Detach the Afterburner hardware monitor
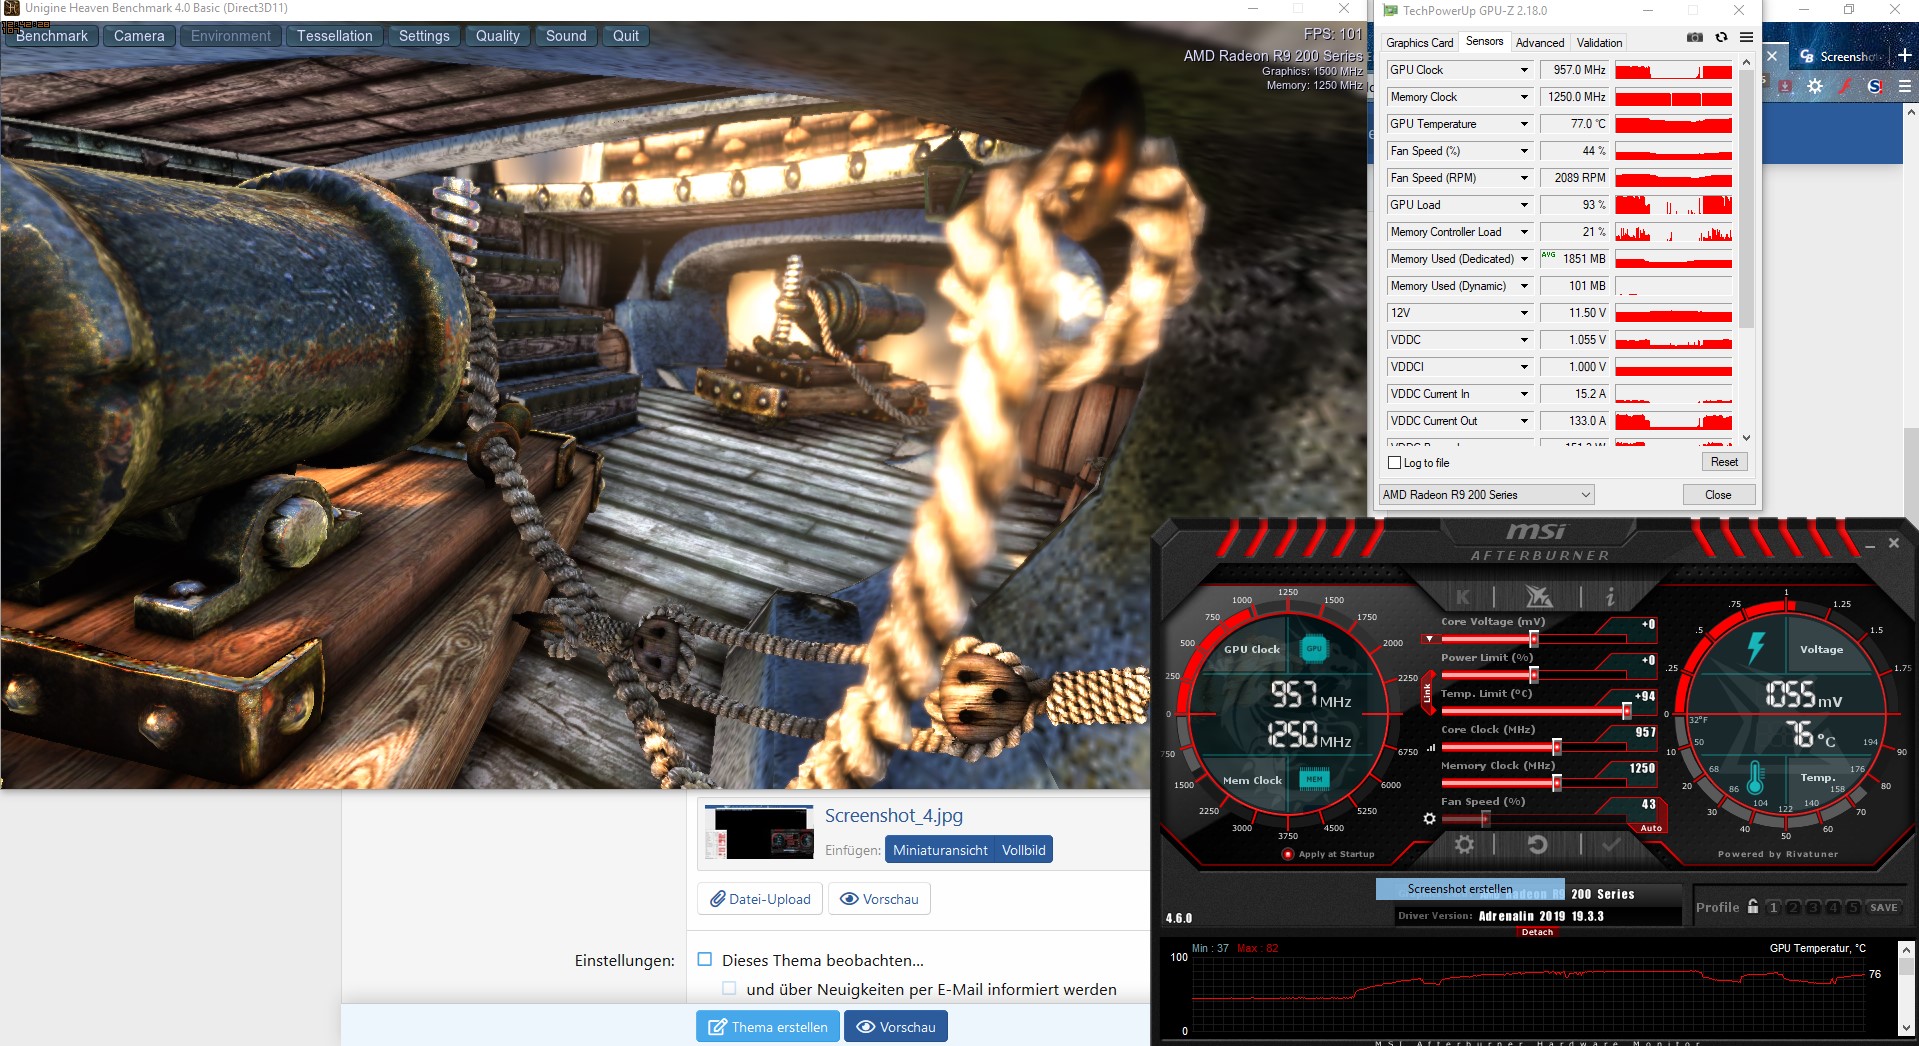 tap(1537, 932)
